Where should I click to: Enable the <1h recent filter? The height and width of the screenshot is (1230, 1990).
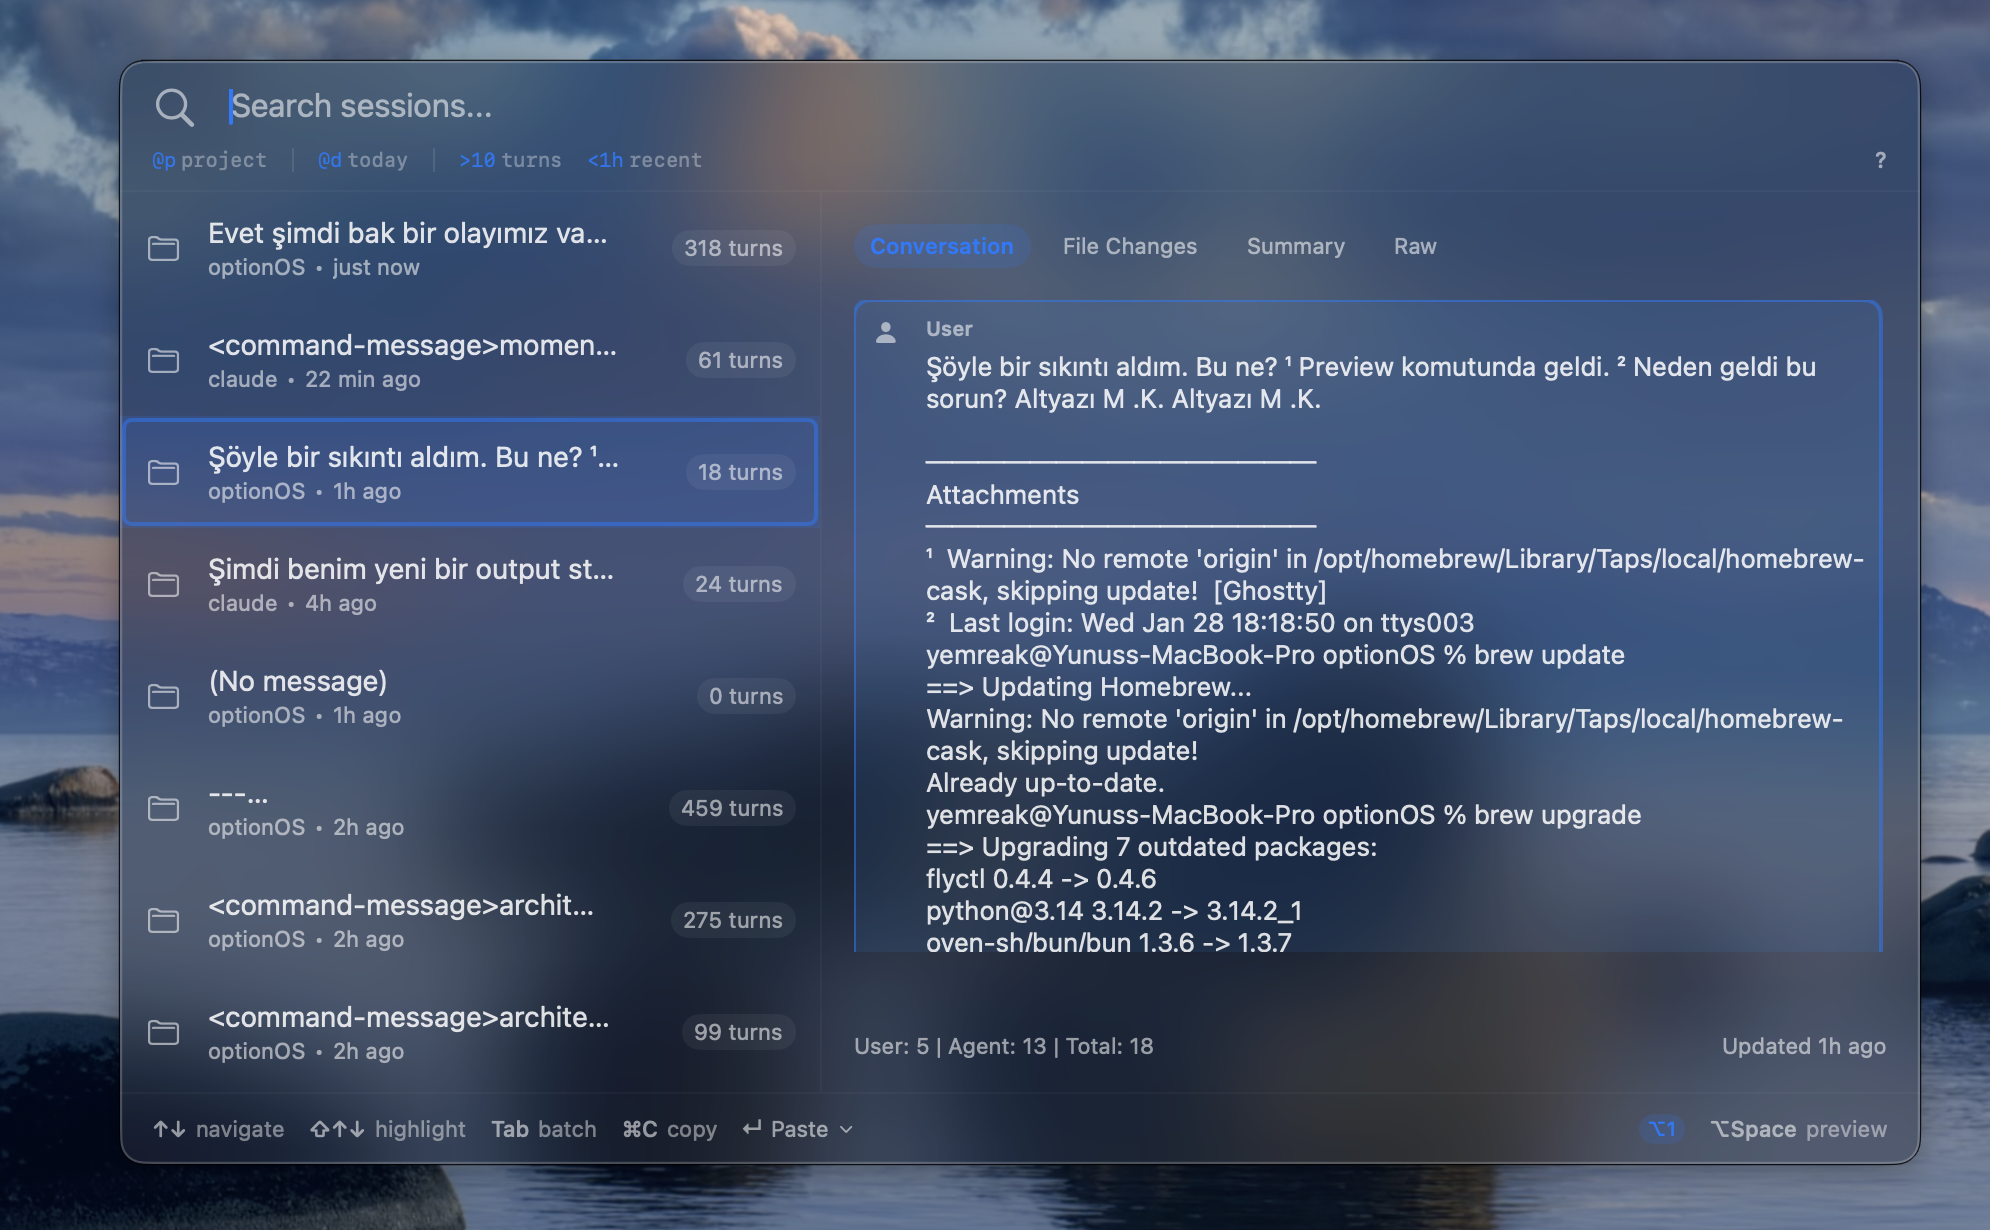click(x=644, y=160)
